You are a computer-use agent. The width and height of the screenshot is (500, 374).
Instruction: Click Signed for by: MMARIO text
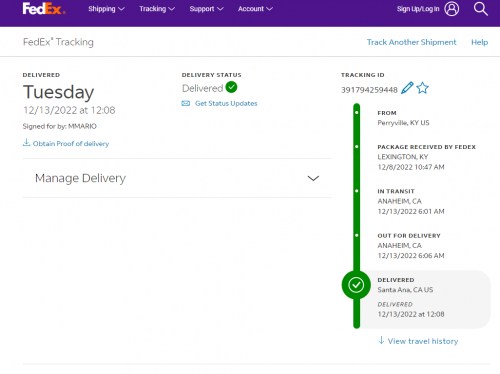click(60, 126)
